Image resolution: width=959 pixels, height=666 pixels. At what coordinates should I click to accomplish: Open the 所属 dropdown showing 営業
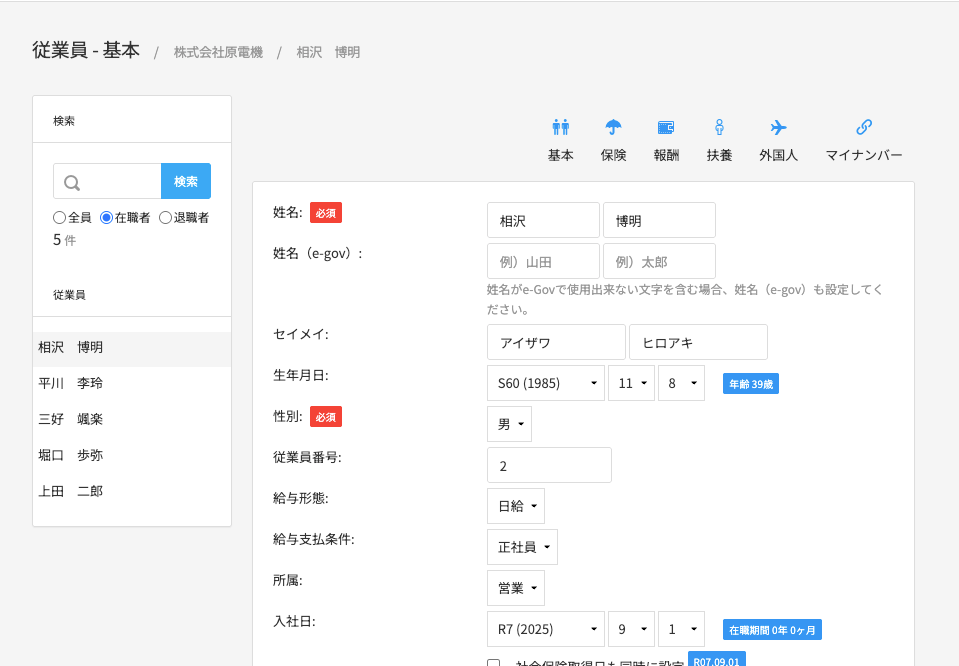point(516,588)
